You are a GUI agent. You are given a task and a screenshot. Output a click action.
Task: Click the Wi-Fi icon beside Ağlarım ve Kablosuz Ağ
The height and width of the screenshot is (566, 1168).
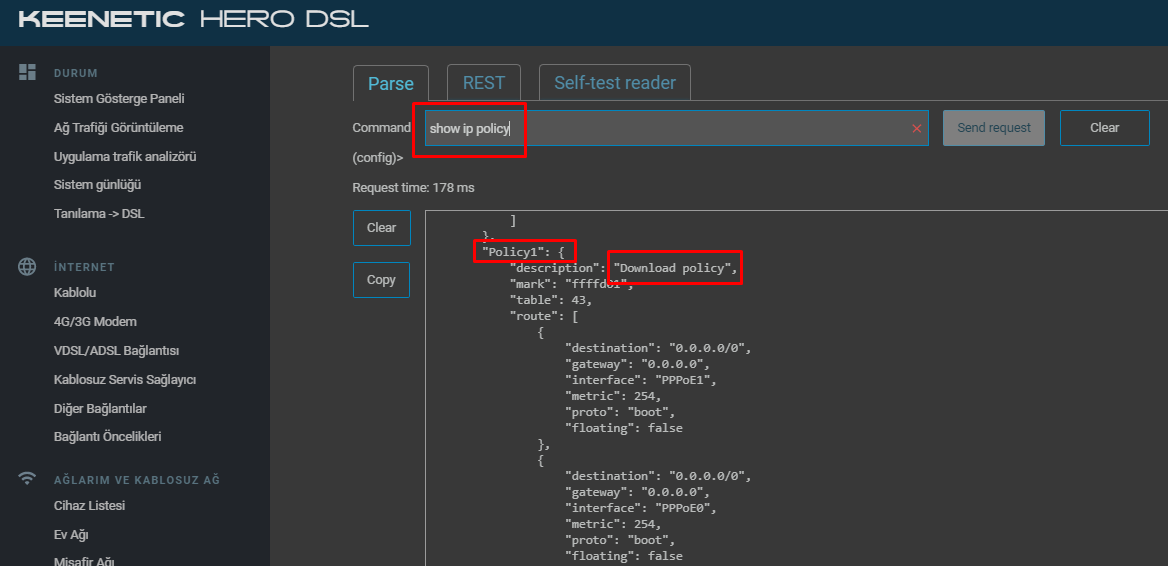[x=28, y=480]
